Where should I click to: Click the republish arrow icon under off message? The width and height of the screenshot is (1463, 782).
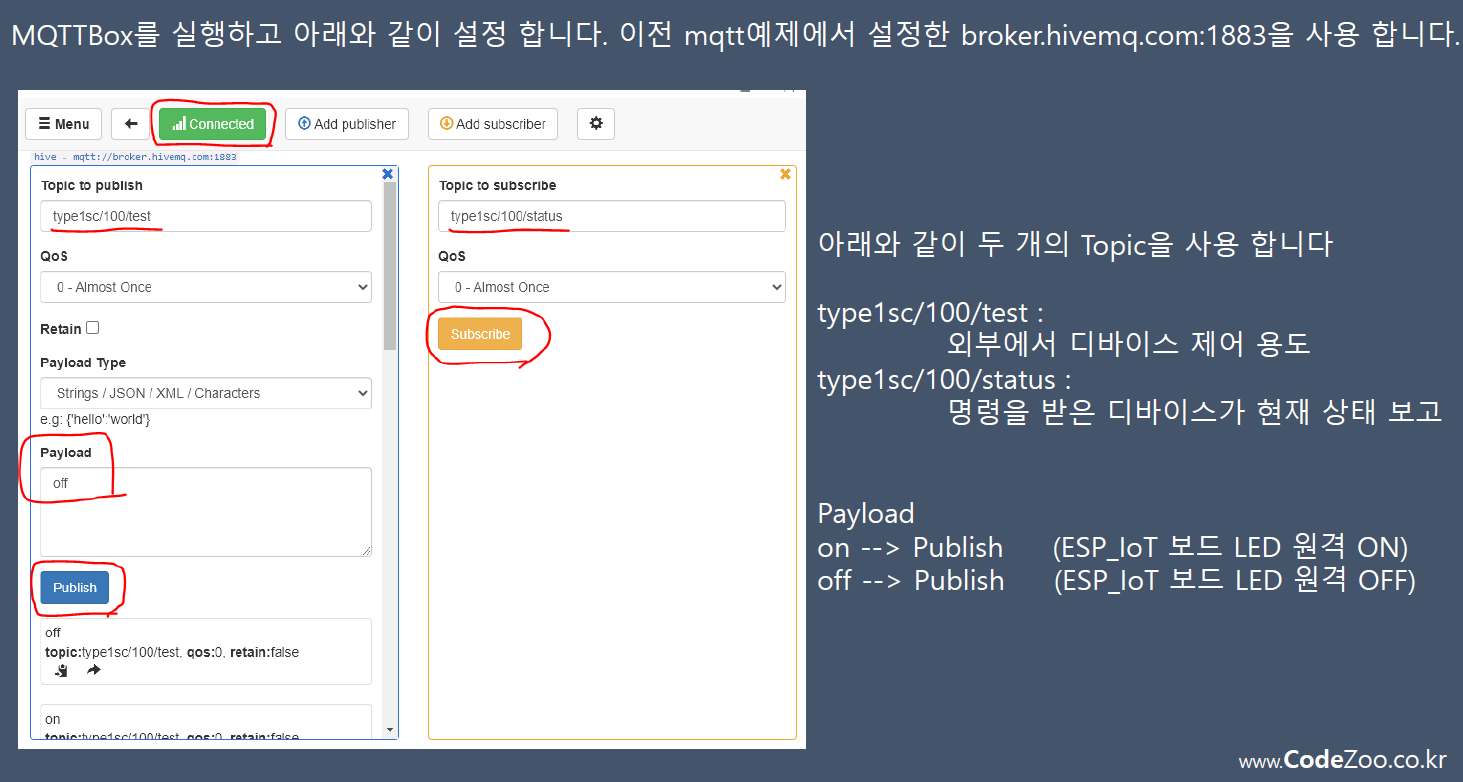[94, 670]
